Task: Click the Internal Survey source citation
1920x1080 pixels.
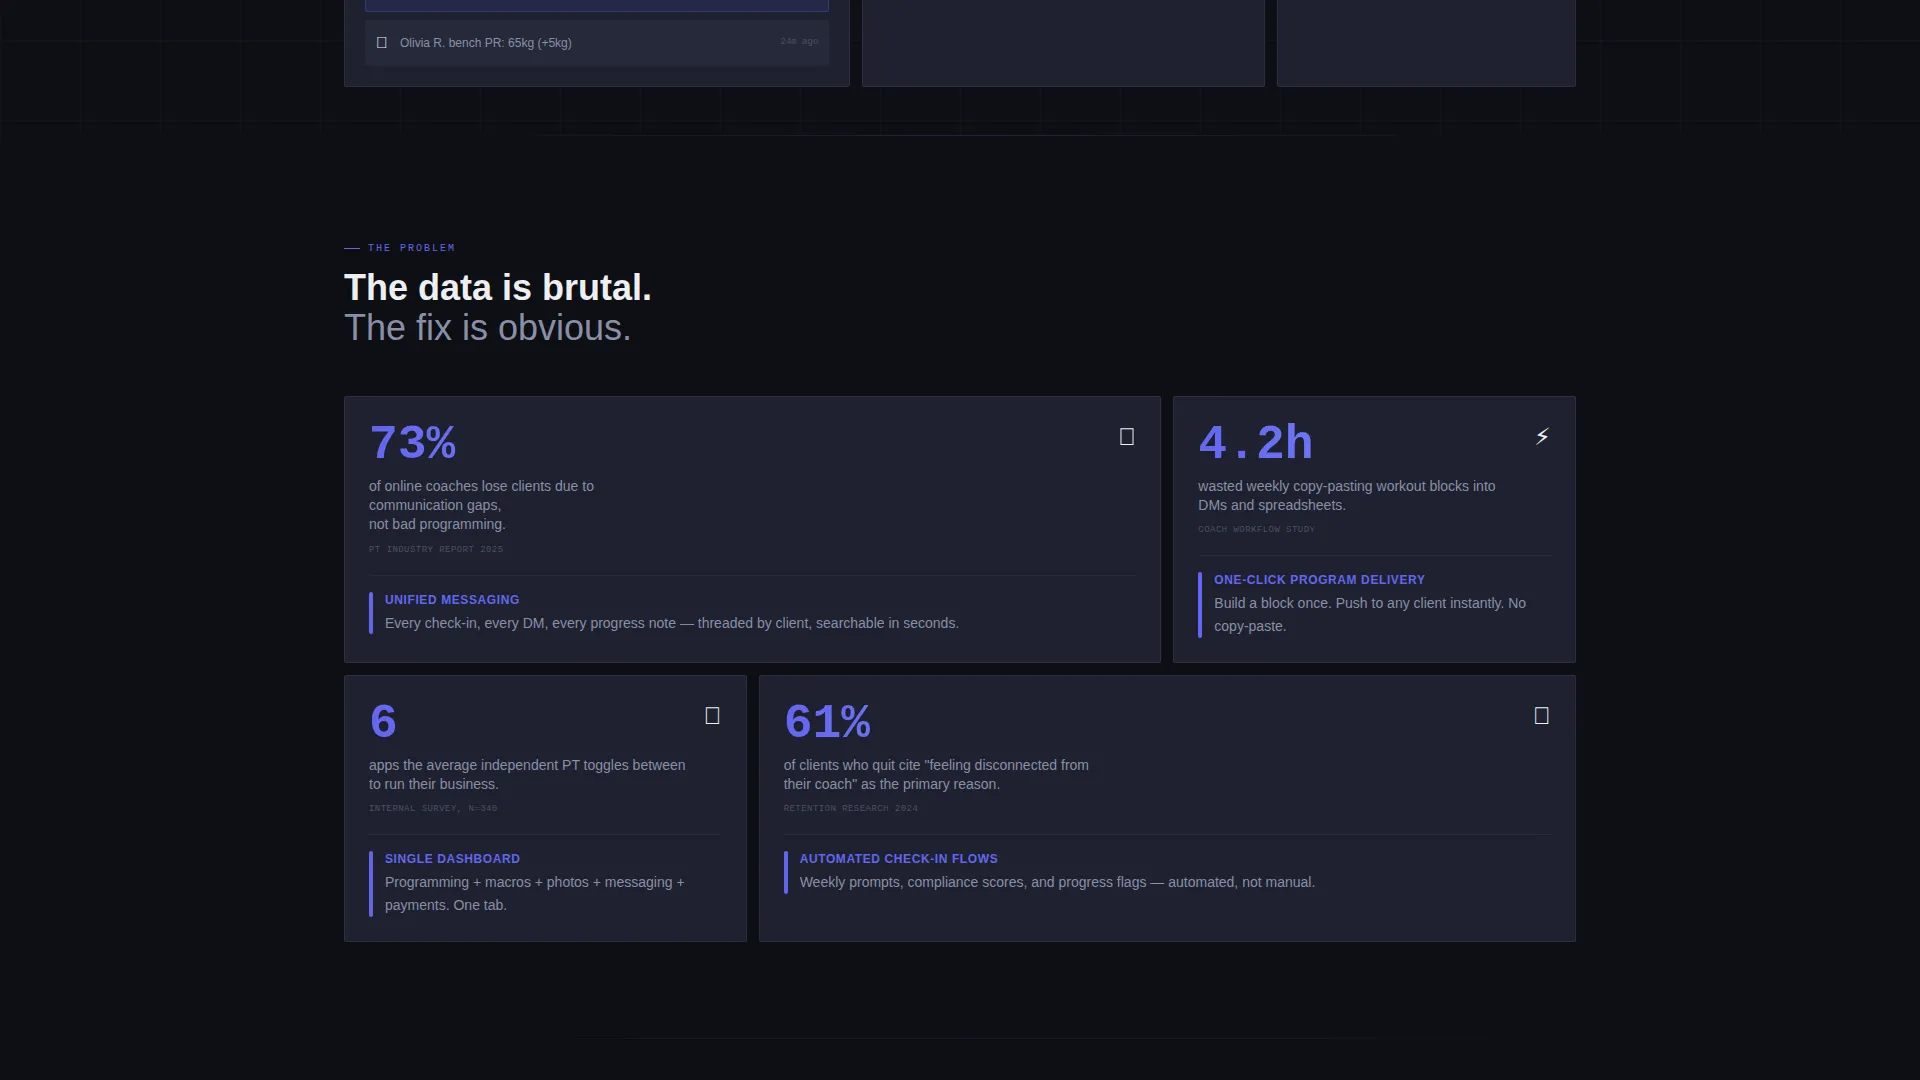Action: pos(433,808)
